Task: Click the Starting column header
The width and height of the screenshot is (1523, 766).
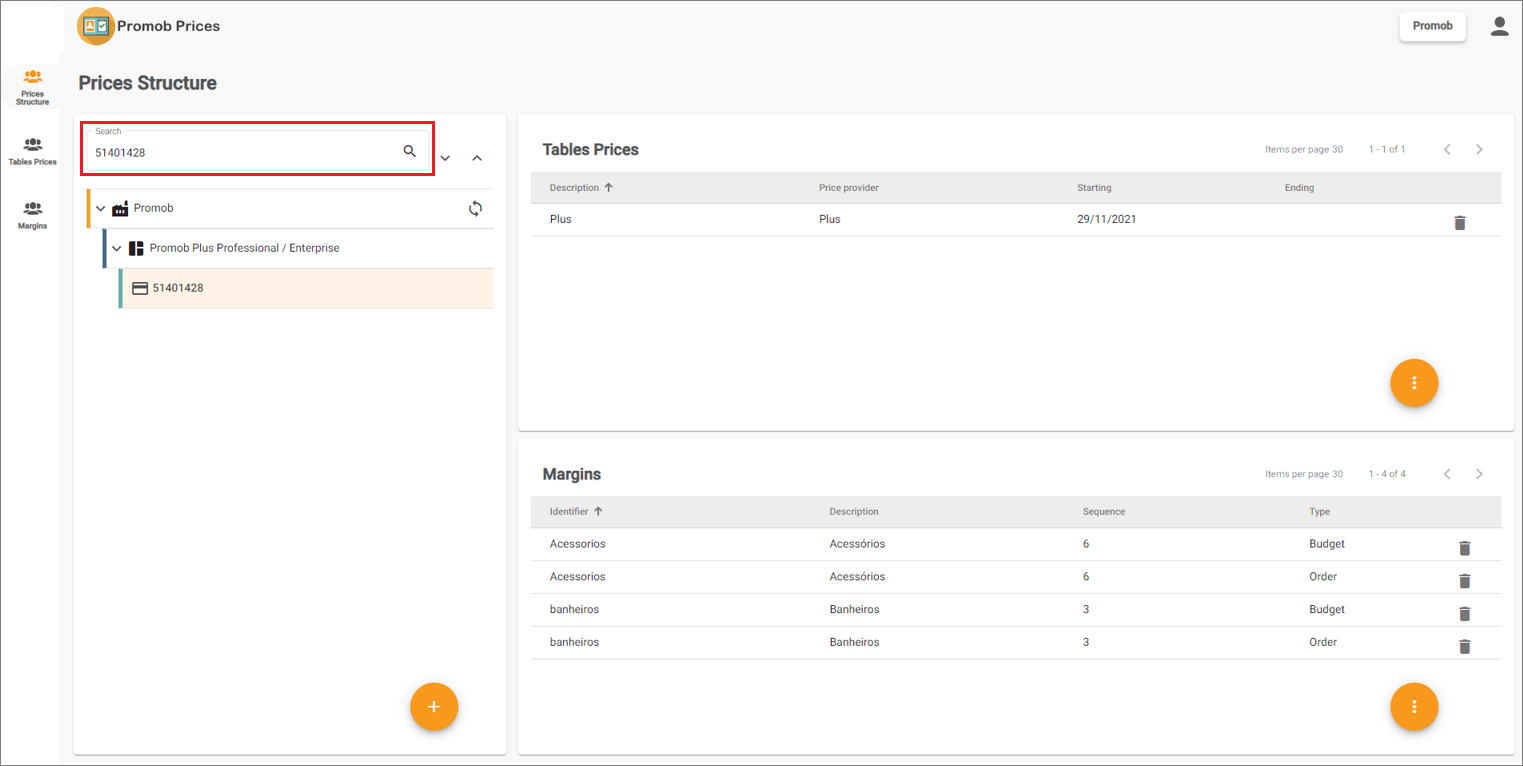Action: pos(1094,188)
